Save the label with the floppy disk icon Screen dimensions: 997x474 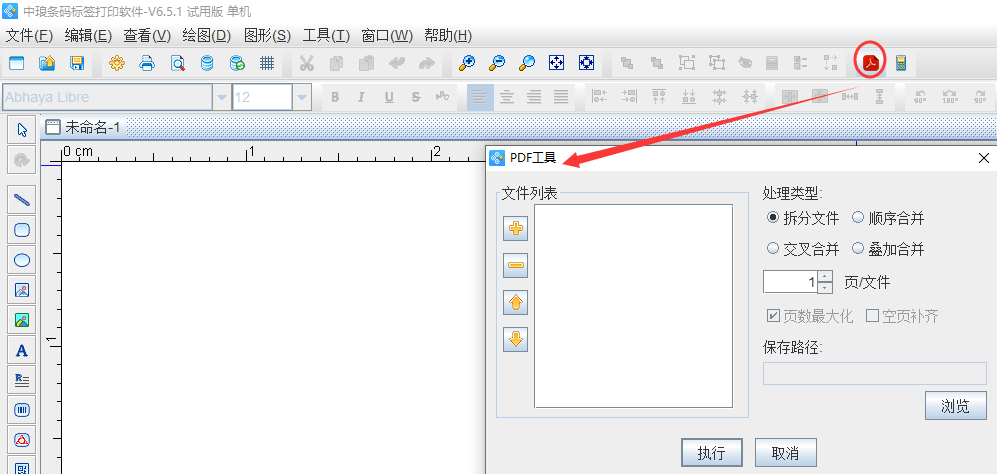tap(77, 63)
